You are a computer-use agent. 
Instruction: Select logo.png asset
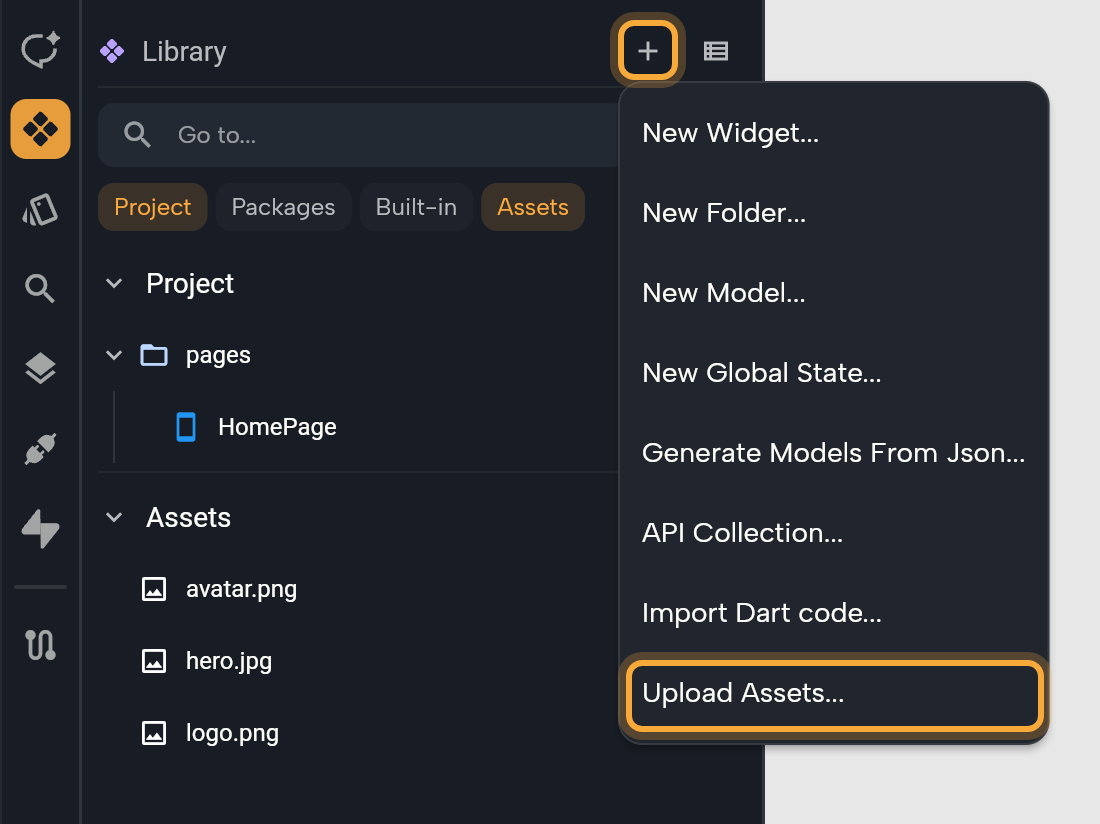point(232,733)
